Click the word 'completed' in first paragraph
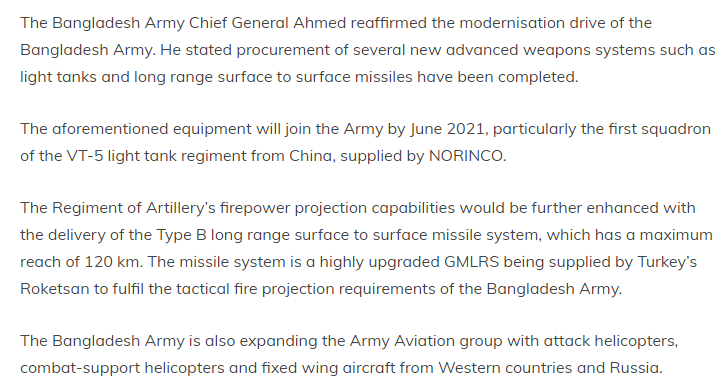The image size is (720, 388). tap(536, 77)
